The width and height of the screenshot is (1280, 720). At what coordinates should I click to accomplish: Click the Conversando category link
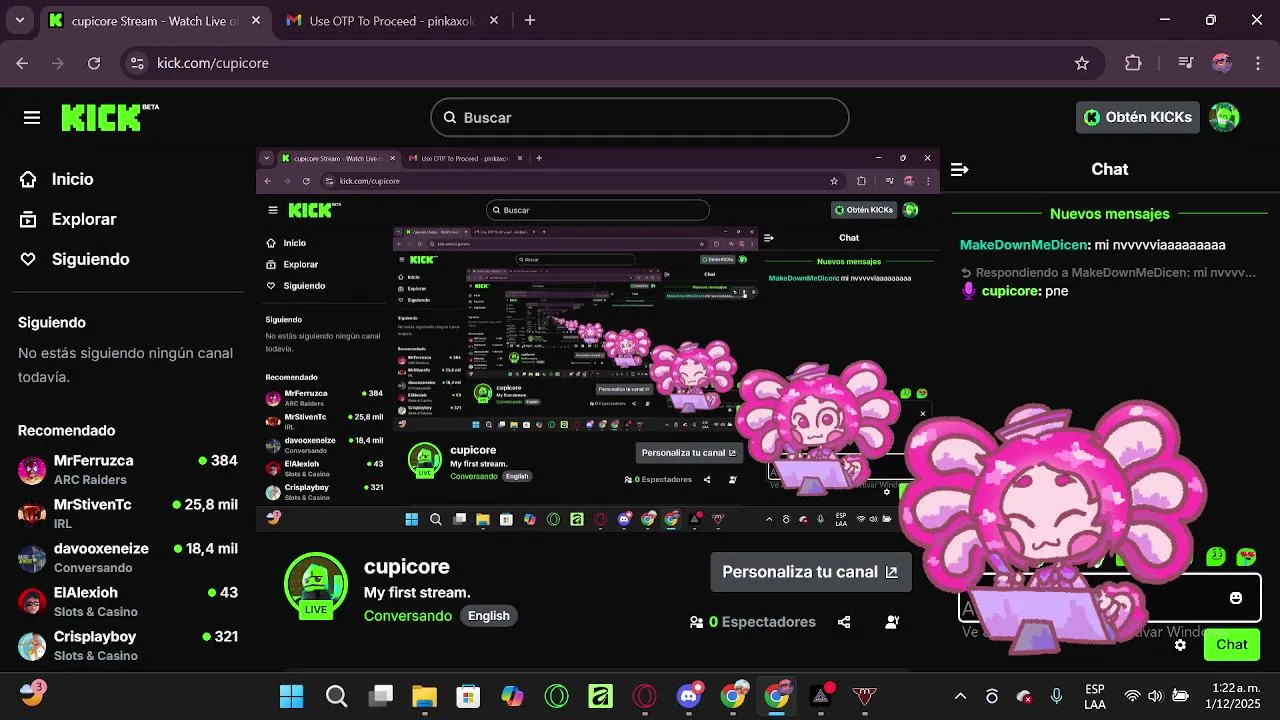tap(408, 616)
